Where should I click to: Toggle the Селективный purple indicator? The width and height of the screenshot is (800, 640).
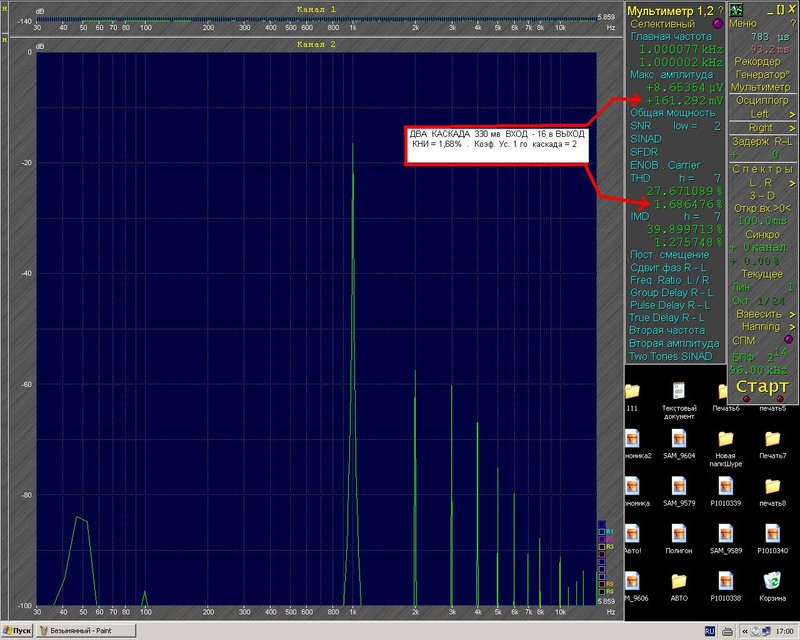(717, 23)
